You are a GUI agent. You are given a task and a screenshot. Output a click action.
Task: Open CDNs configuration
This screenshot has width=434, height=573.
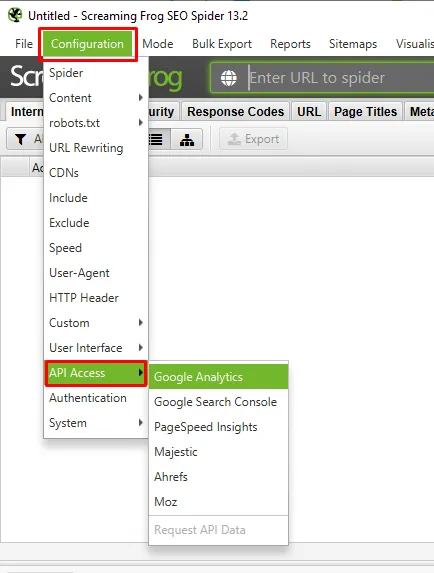click(x=96, y=173)
